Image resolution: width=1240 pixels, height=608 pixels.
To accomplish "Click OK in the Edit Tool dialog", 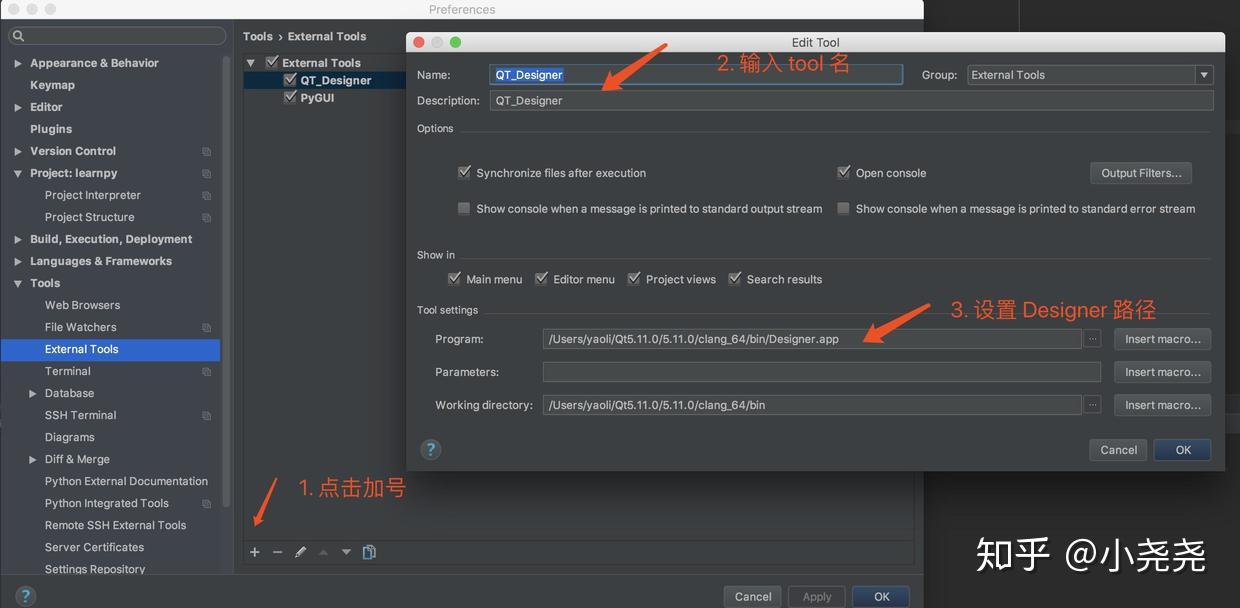I will 1182,449.
